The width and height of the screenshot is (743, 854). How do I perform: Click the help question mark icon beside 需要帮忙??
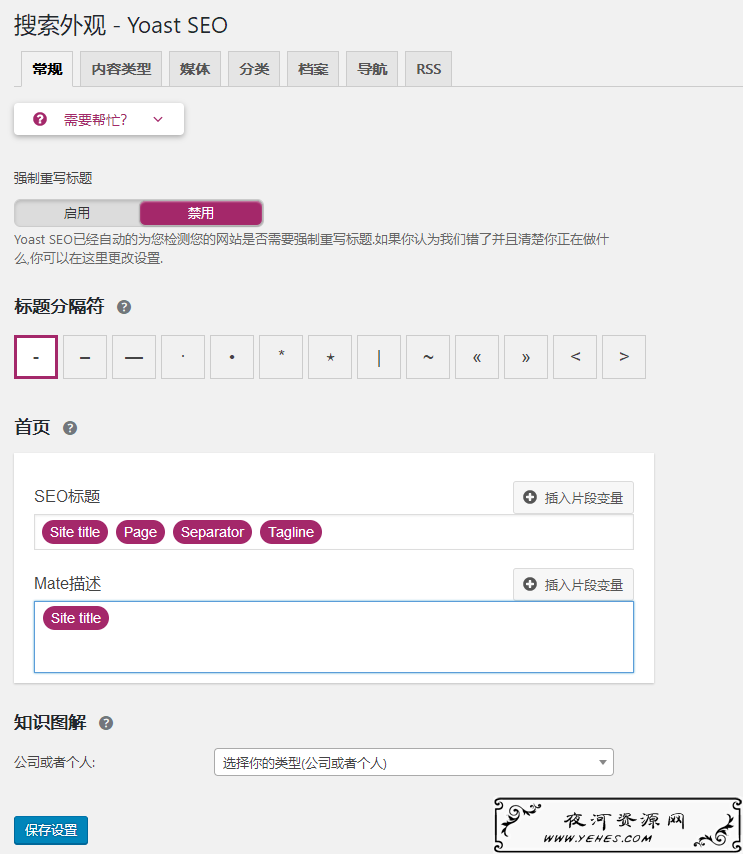tap(40, 119)
